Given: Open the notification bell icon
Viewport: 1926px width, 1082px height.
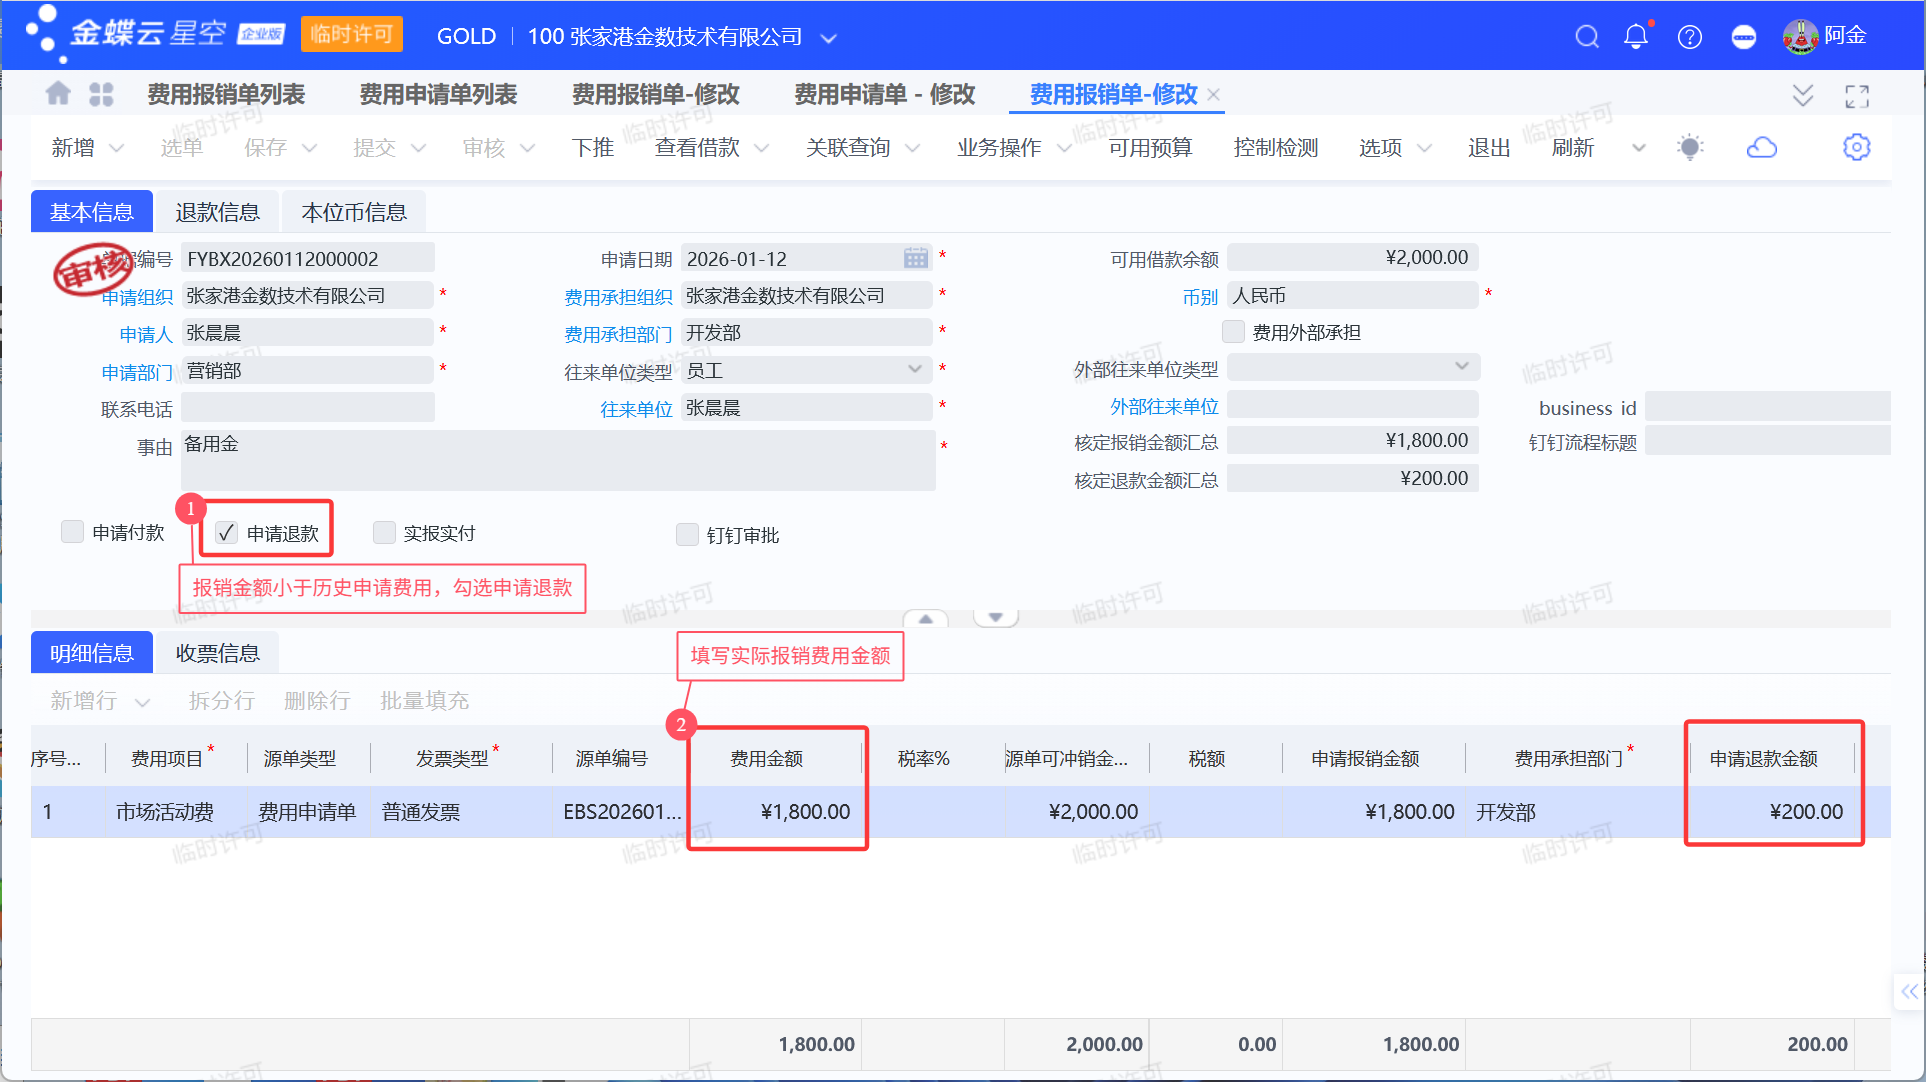Looking at the screenshot, I should [x=1636, y=37].
